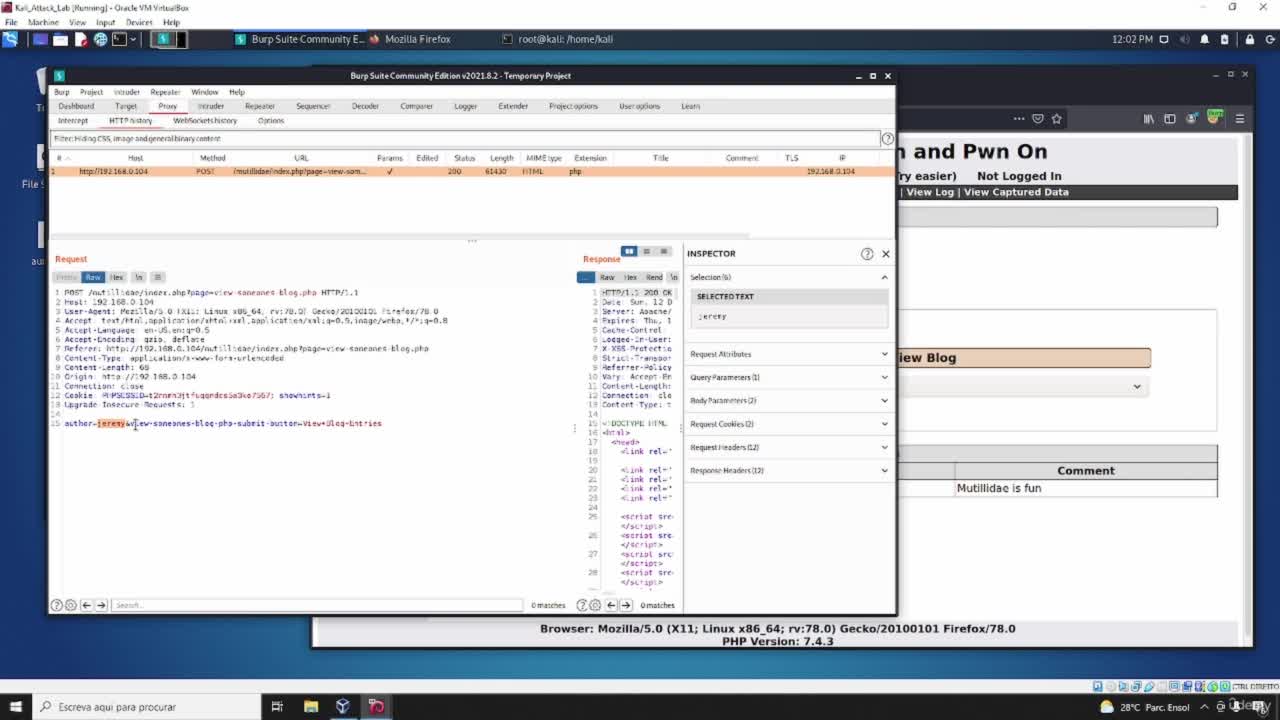
Task: Click HTTP history filter bar
Action: [x=464, y=138]
